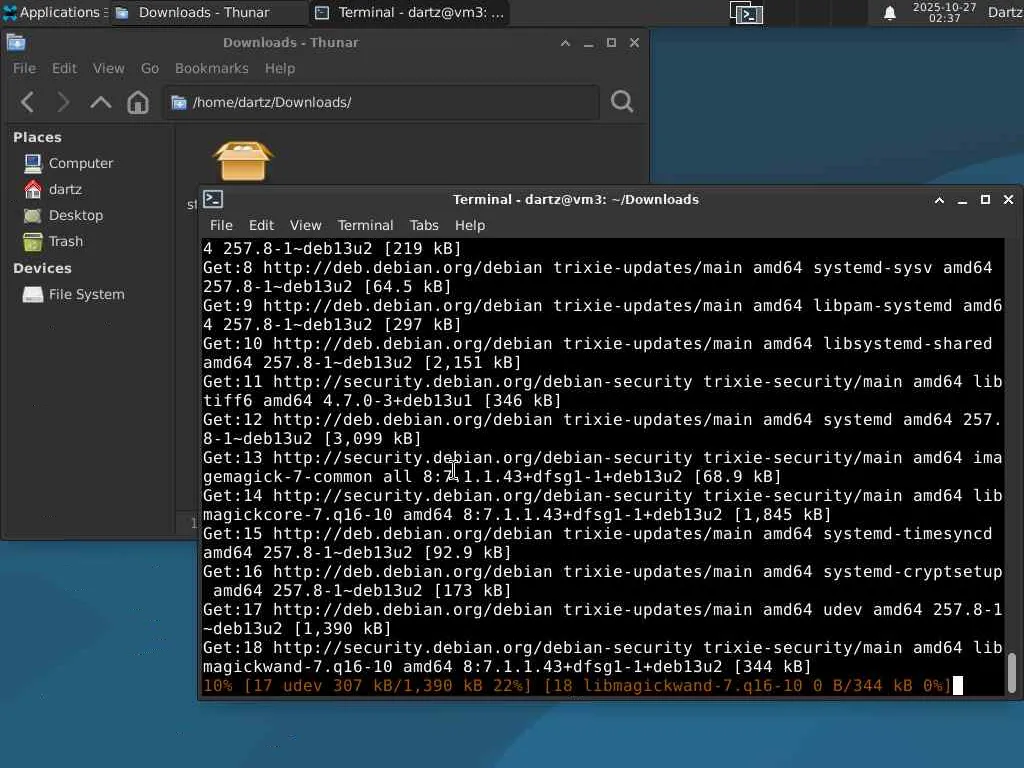
Task: Open Thunar File menu
Action: coord(24,69)
